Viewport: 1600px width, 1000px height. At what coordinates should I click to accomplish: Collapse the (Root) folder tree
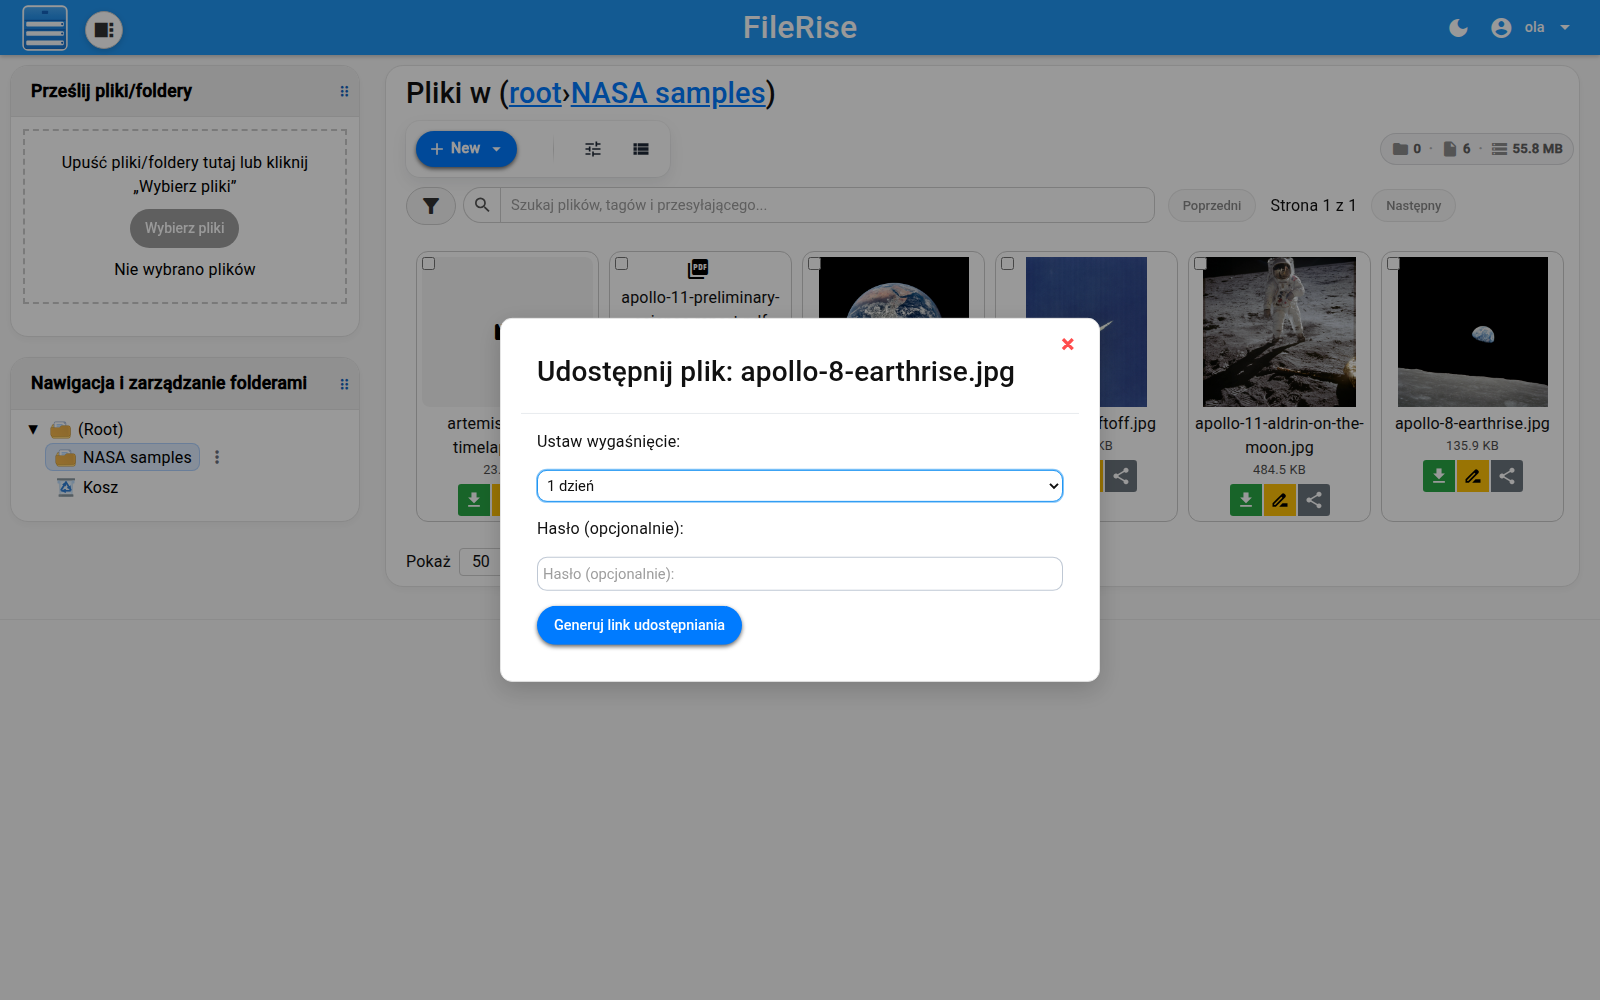coord(33,429)
